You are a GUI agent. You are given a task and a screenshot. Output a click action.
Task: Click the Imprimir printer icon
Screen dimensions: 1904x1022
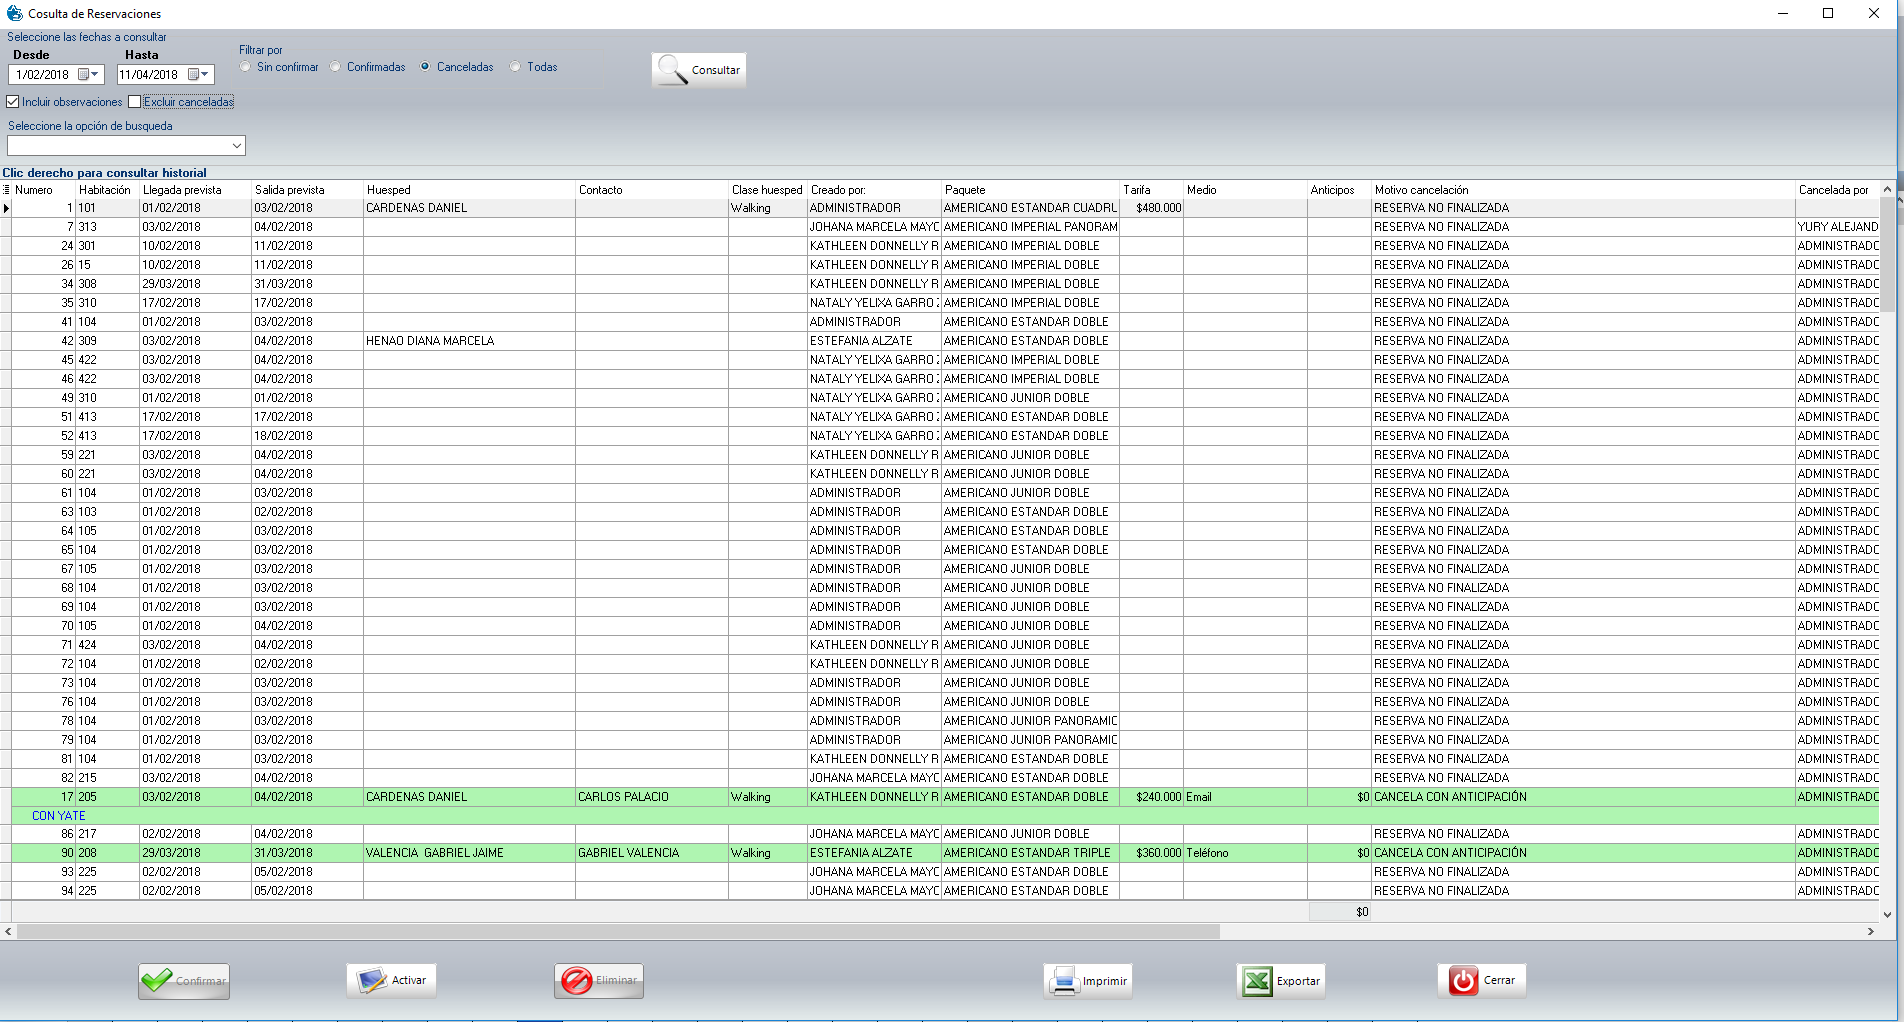(x=1063, y=981)
